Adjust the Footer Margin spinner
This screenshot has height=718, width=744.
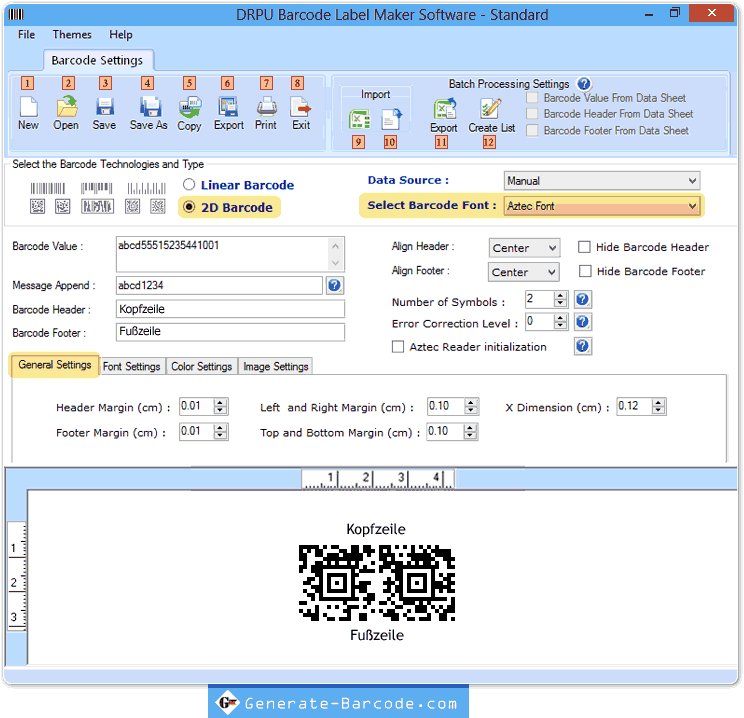220,431
